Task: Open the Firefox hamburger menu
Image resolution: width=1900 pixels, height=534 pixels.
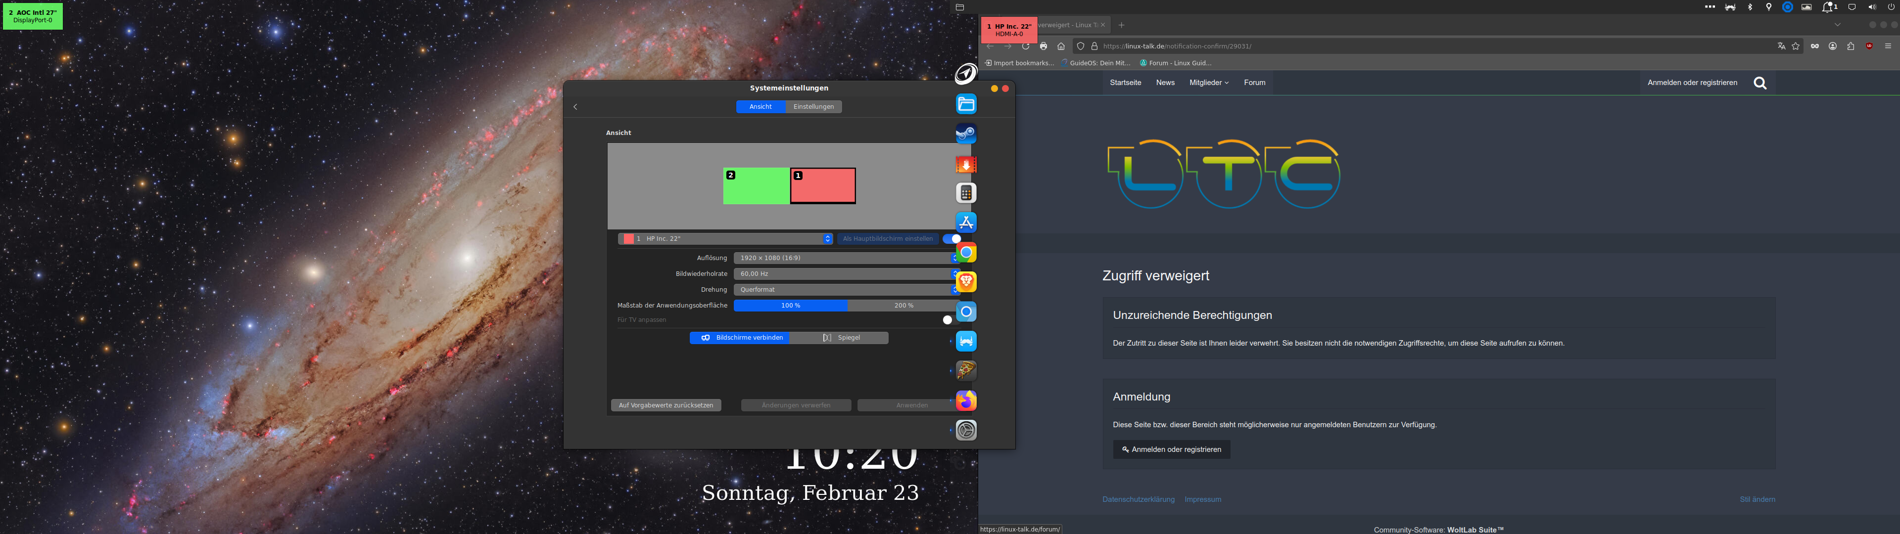Action: [1887, 46]
